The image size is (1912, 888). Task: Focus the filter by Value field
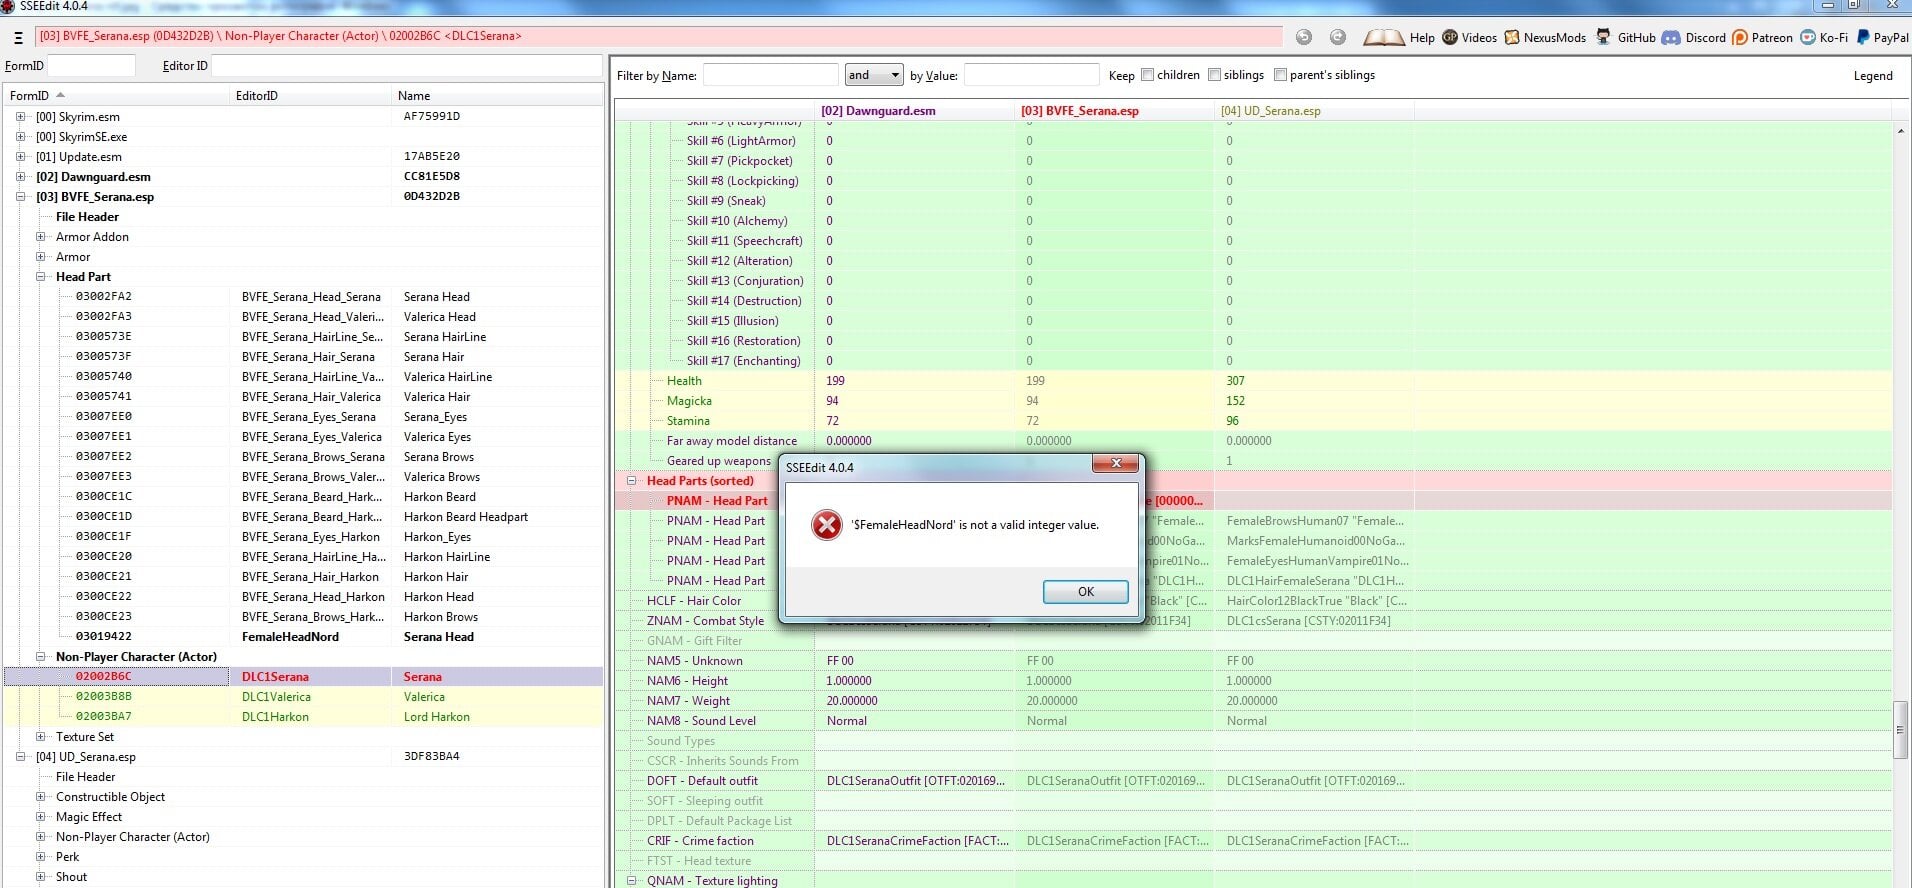point(1031,75)
